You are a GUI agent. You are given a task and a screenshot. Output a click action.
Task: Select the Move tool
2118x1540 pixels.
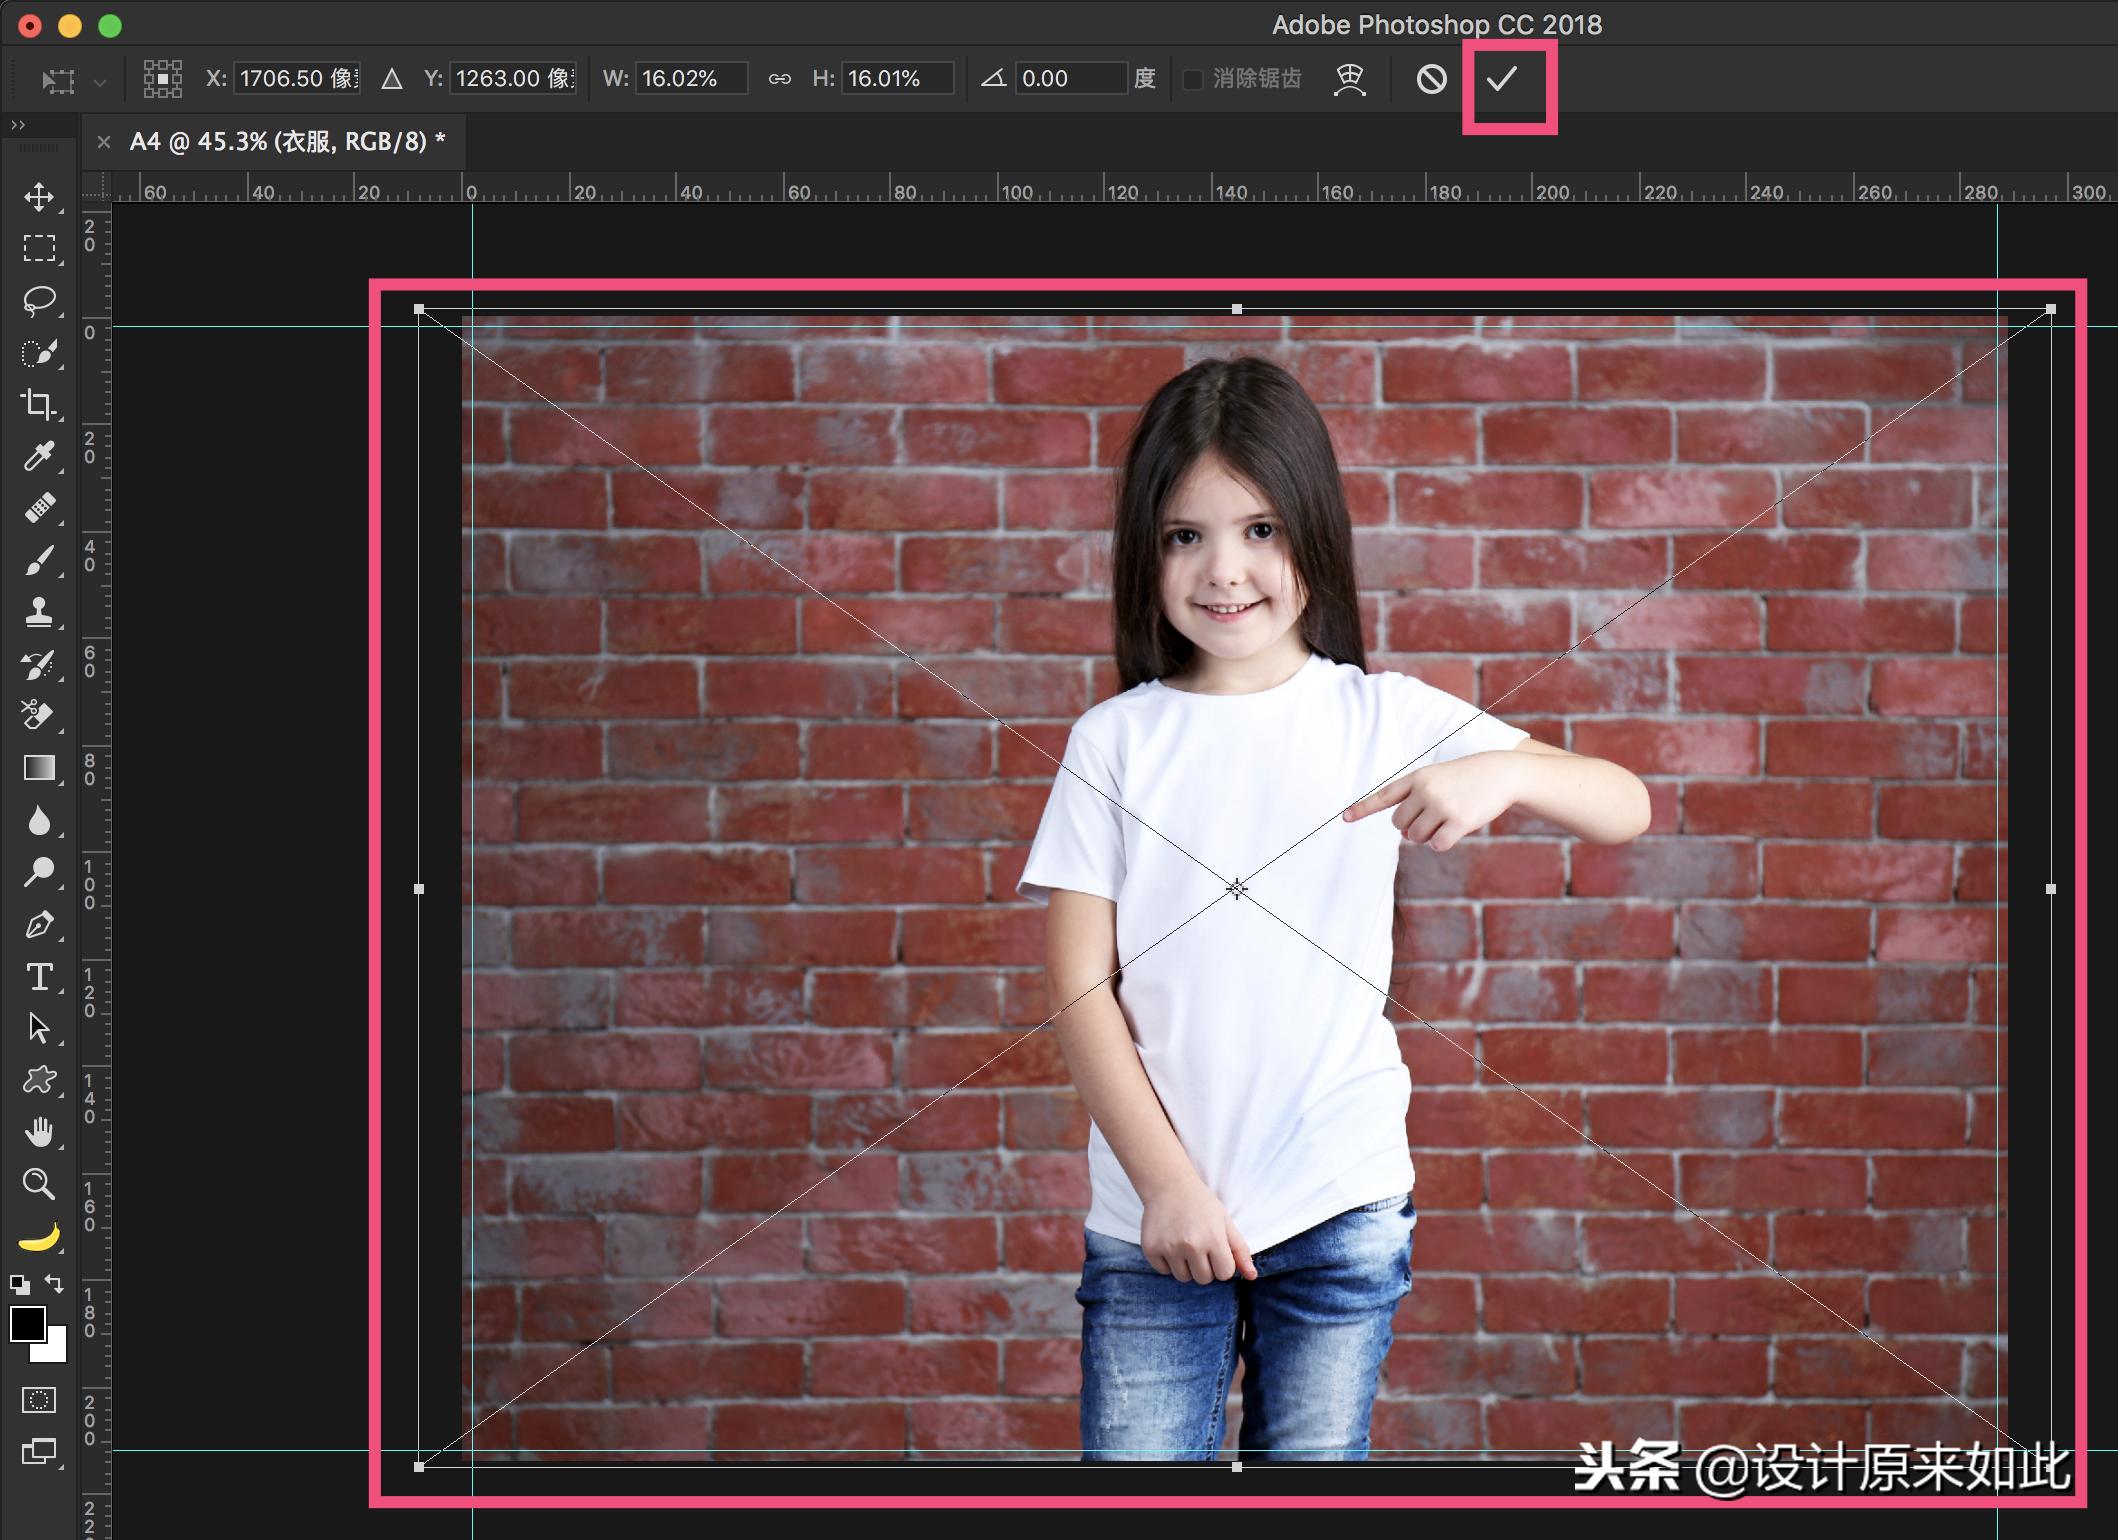[39, 196]
